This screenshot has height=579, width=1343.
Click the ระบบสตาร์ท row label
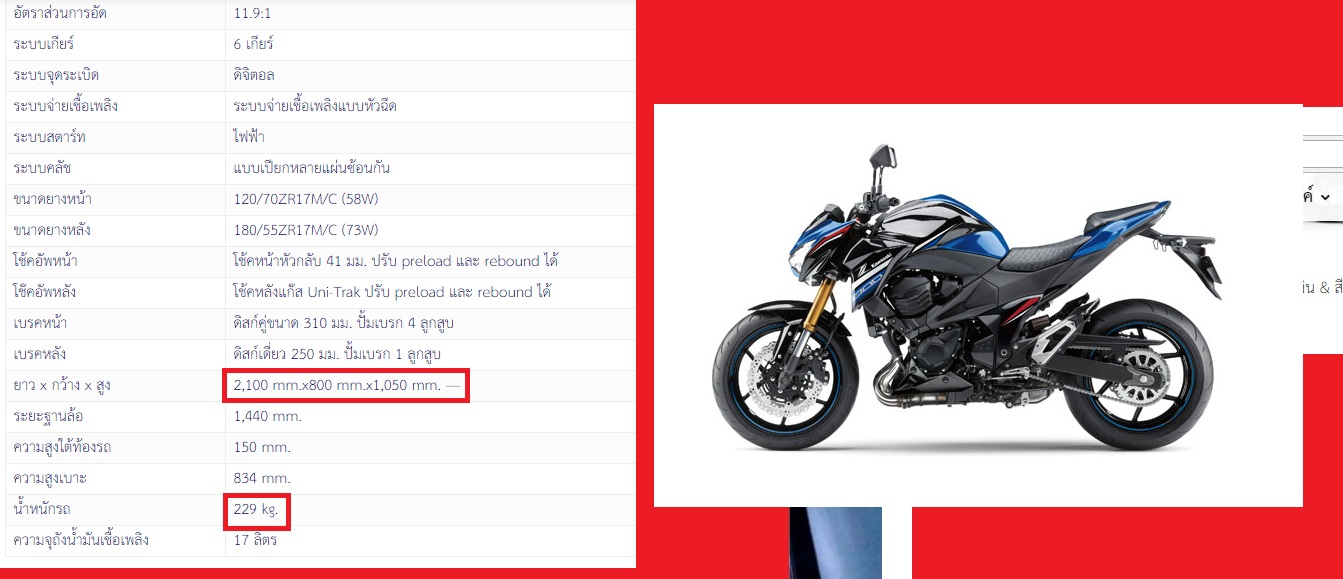48,137
